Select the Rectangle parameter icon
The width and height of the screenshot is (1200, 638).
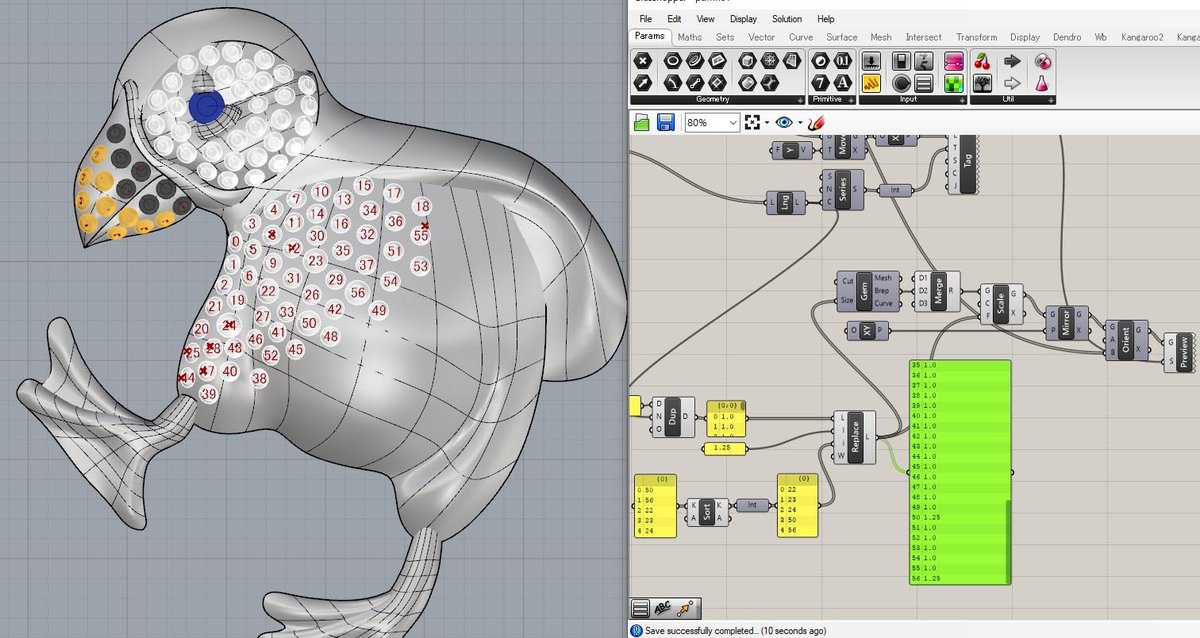717,83
